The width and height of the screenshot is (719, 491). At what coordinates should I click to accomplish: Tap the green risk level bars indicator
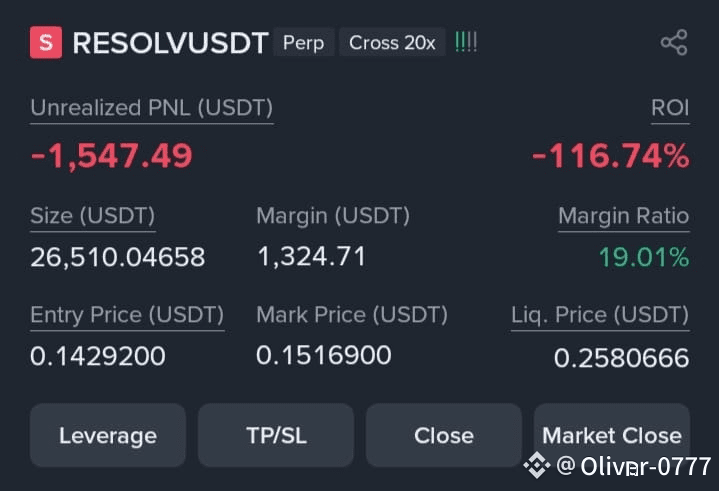pyautogui.click(x=466, y=43)
